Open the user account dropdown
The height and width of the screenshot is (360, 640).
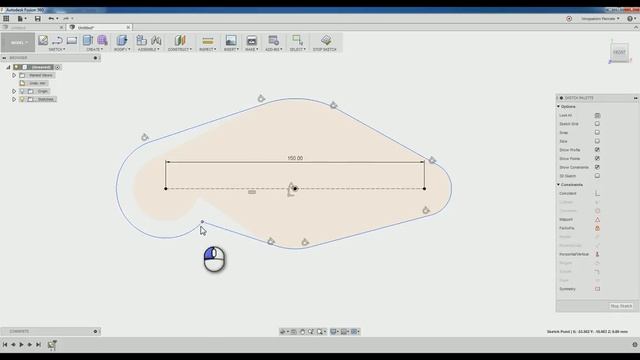click(x=600, y=19)
